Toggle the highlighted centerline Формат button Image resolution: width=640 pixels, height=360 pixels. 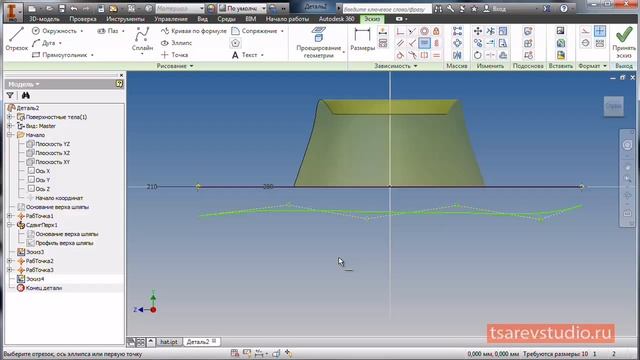tap(600, 31)
